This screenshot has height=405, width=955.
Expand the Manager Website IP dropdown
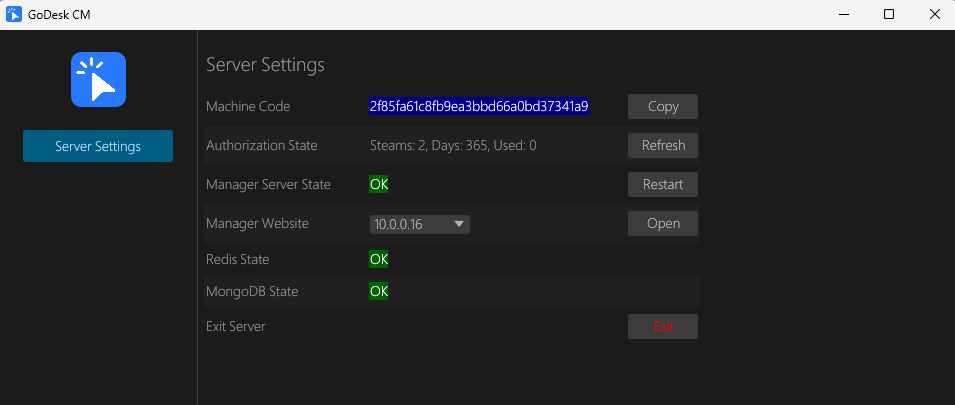click(x=459, y=224)
